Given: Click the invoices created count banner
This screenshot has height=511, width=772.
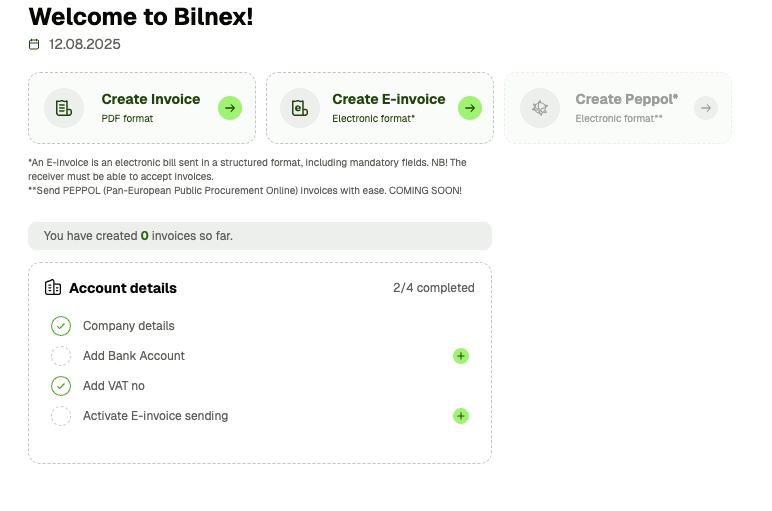Looking at the screenshot, I should point(260,236).
